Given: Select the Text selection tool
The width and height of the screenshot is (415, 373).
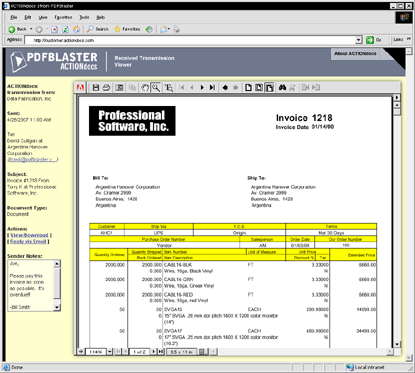Looking at the screenshot, I should tap(169, 88).
